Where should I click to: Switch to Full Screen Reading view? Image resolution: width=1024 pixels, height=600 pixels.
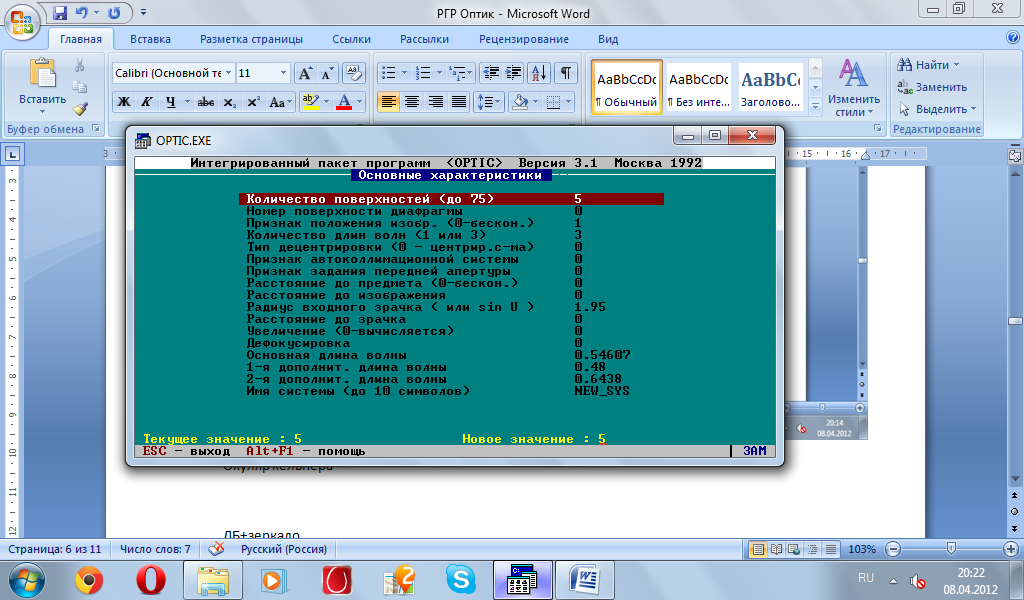776,549
